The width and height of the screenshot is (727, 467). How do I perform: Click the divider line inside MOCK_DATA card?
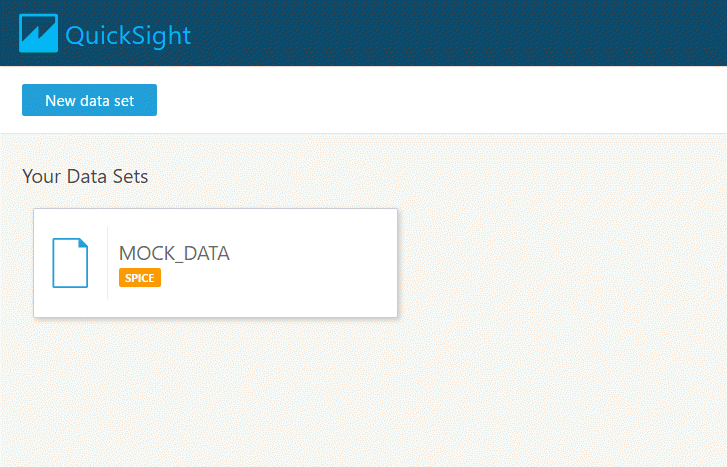[108, 263]
